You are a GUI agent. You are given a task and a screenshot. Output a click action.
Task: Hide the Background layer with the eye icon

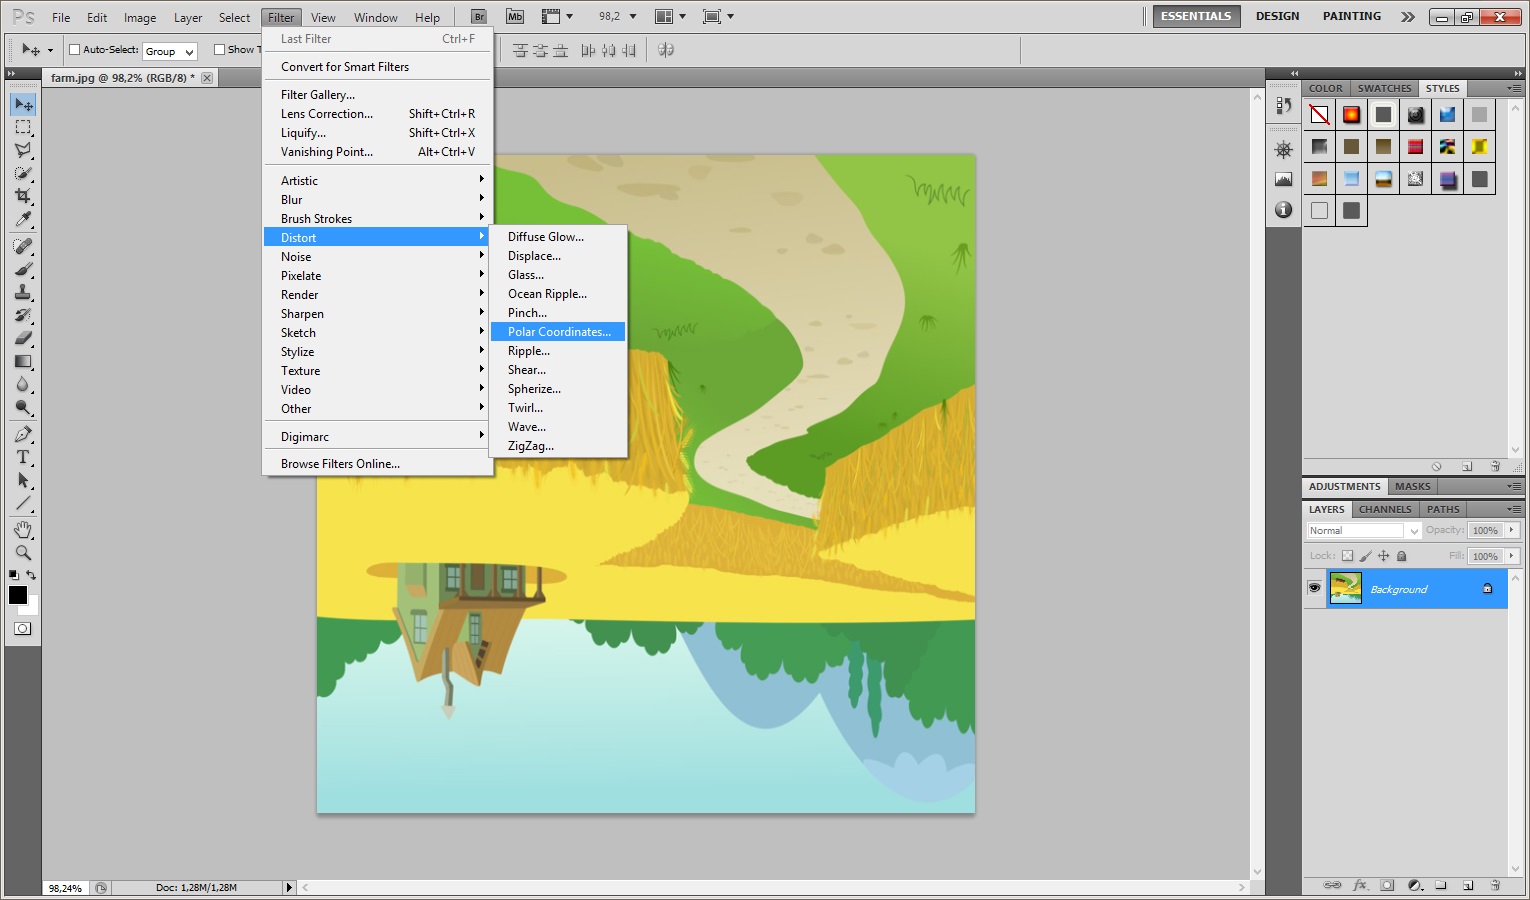pos(1314,588)
